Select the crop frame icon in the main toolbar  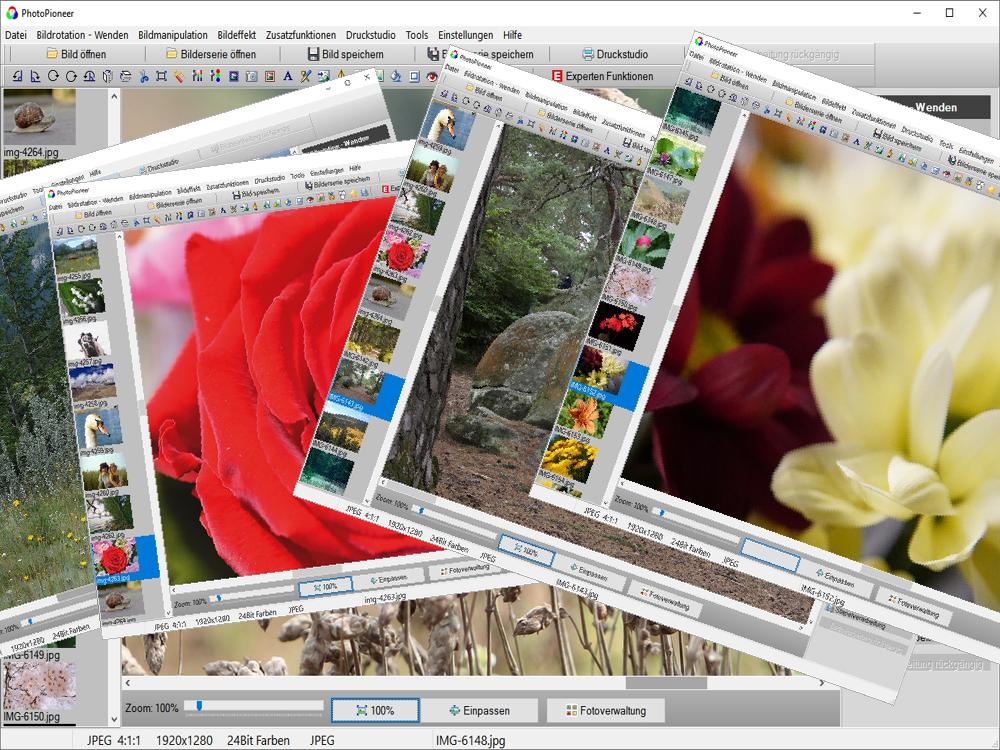[161, 76]
